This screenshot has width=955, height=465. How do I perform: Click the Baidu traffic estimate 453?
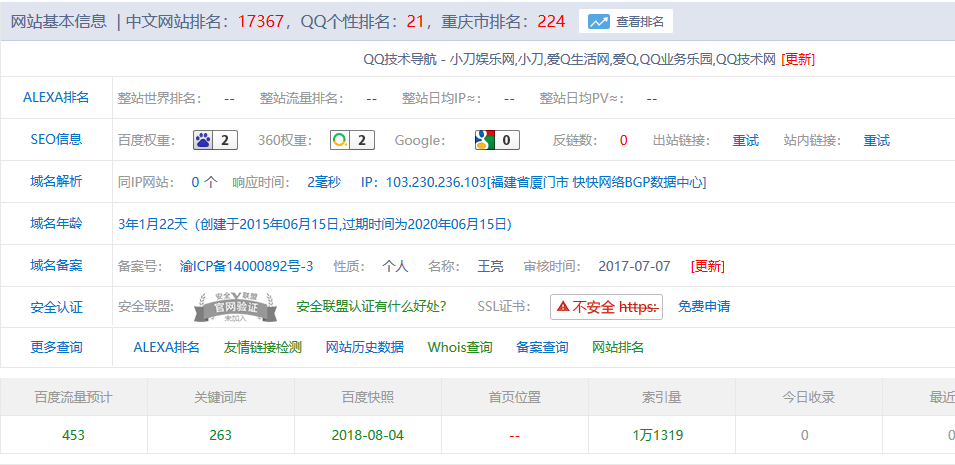73,435
